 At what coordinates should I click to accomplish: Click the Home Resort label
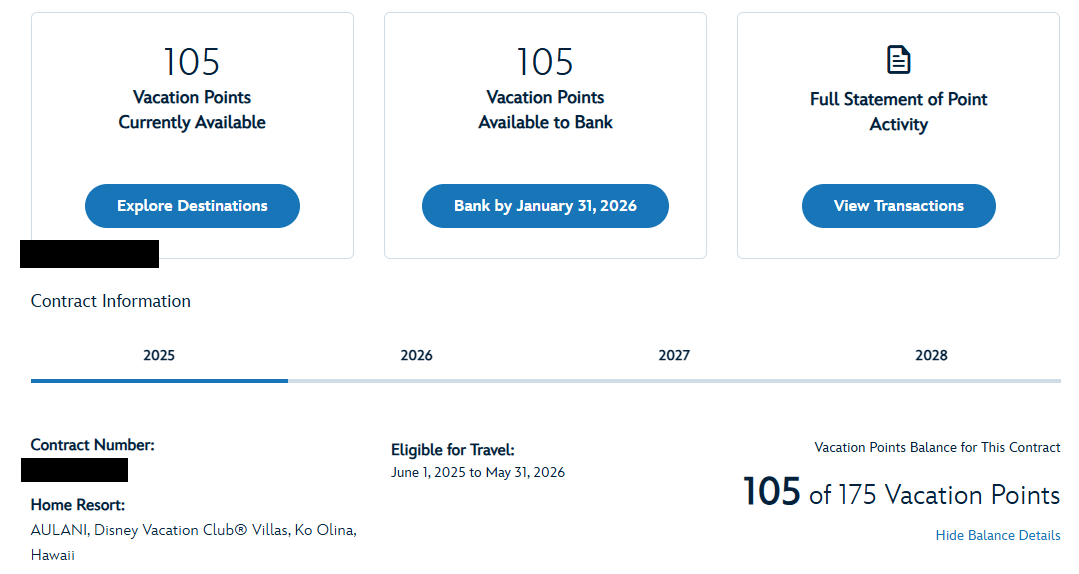point(78,505)
